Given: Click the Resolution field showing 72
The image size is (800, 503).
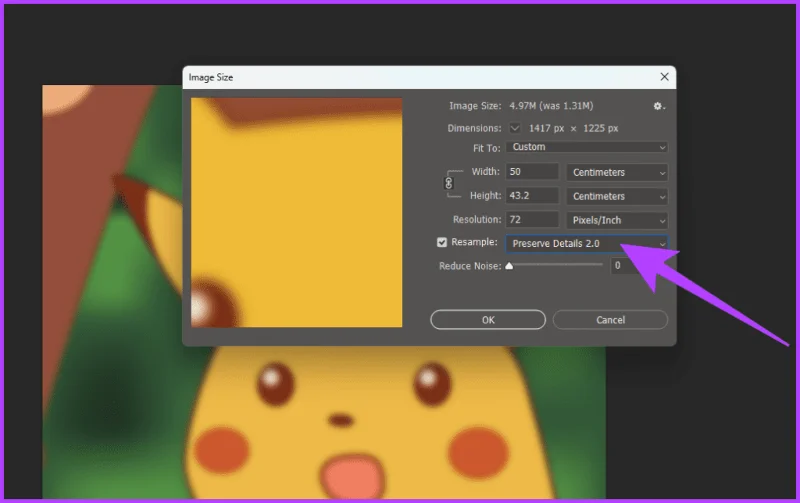Looking at the screenshot, I should (x=532, y=220).
